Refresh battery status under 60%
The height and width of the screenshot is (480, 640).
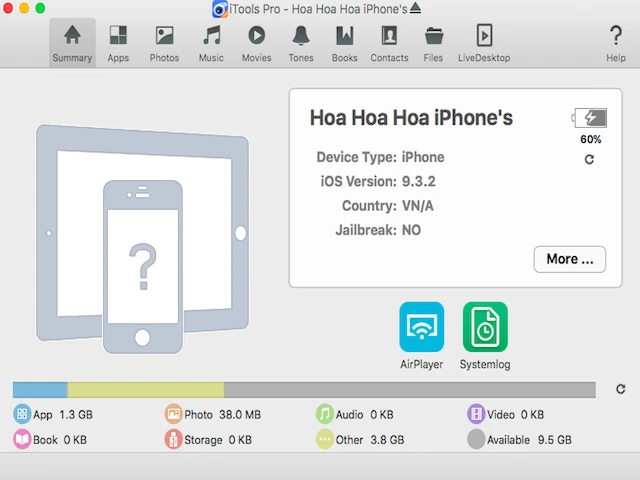(x=589, y=160)
